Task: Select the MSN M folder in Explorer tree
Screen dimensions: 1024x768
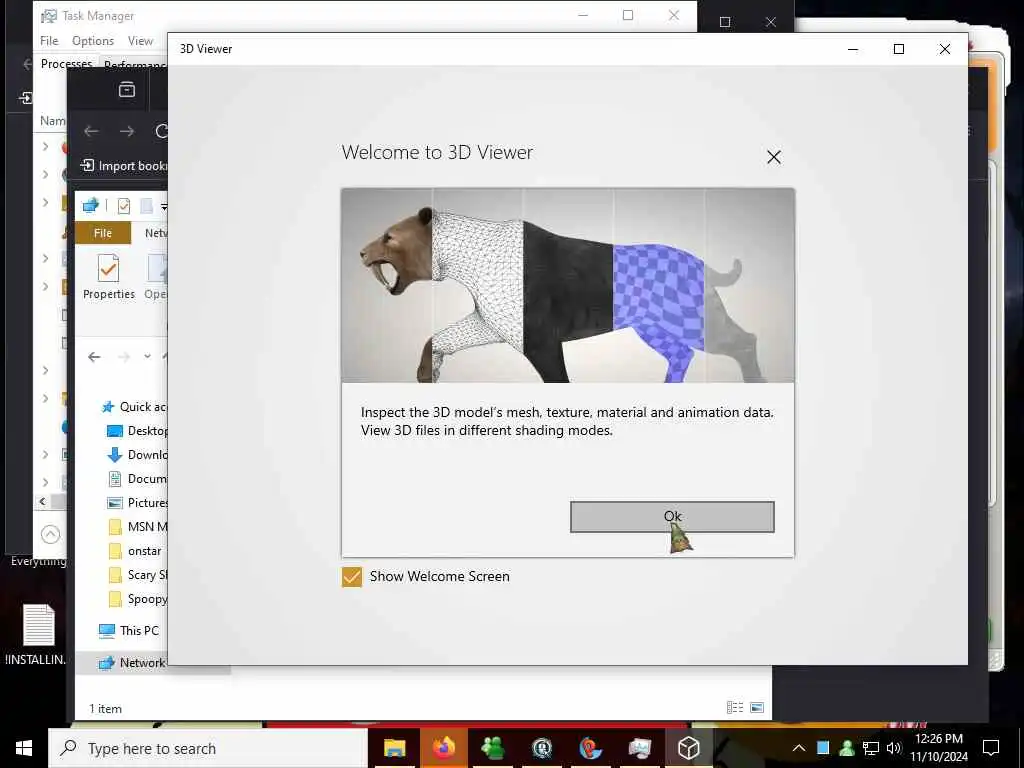Action: pyautogui.click(x=137, y=527)
